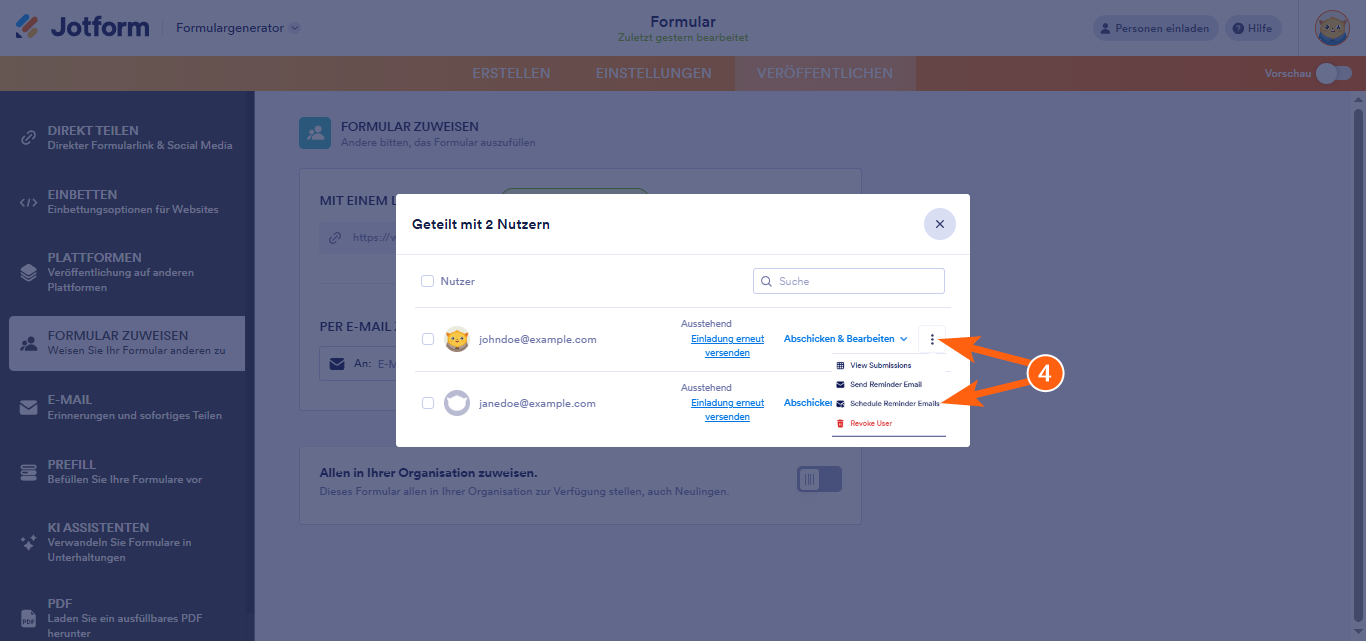The width and height of the screenshot is (1366, 641).
Task: Check the Nutzer select-all checkbox
Action: 428,282
